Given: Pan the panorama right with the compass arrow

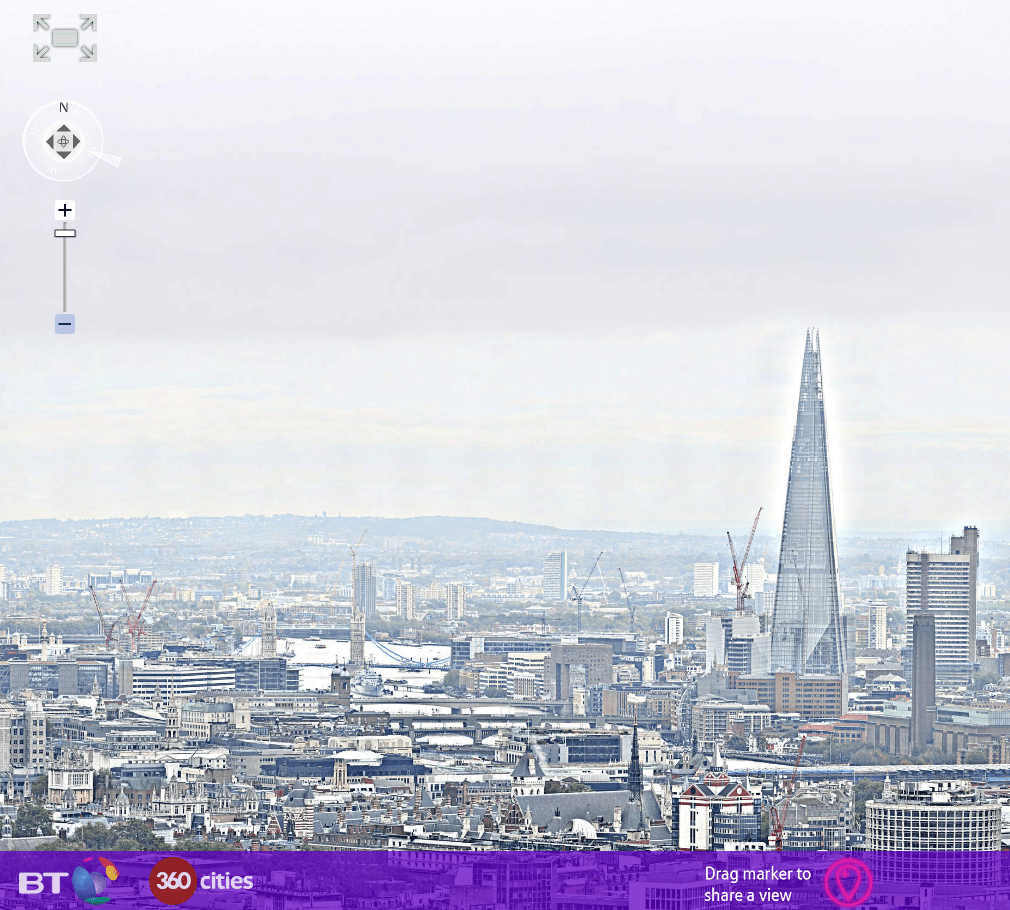Looking at the screenshot, I should point(77,141).
